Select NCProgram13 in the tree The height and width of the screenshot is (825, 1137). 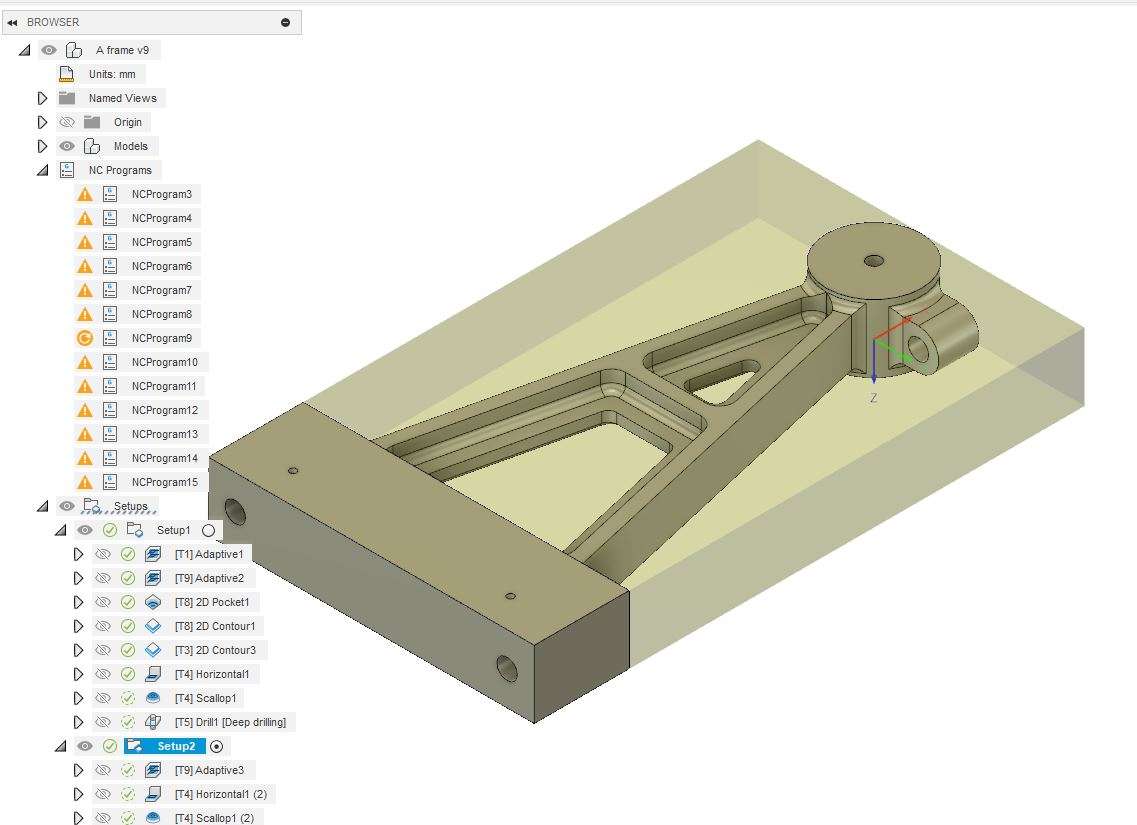coord(165,434)
